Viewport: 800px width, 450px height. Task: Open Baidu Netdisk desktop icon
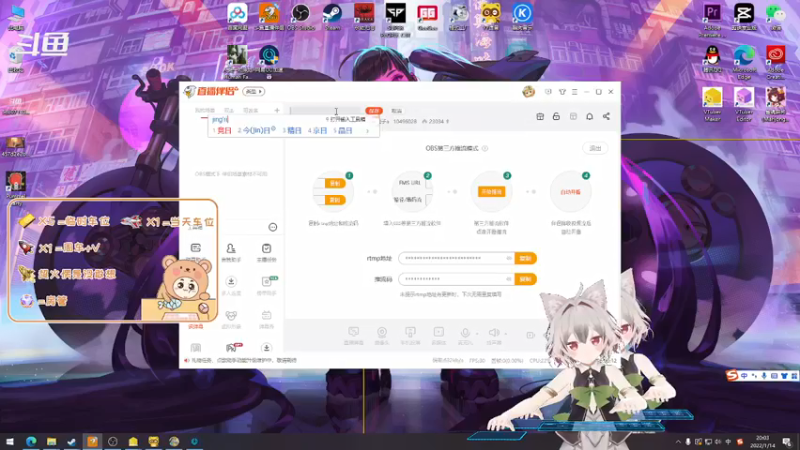(237, 16)
